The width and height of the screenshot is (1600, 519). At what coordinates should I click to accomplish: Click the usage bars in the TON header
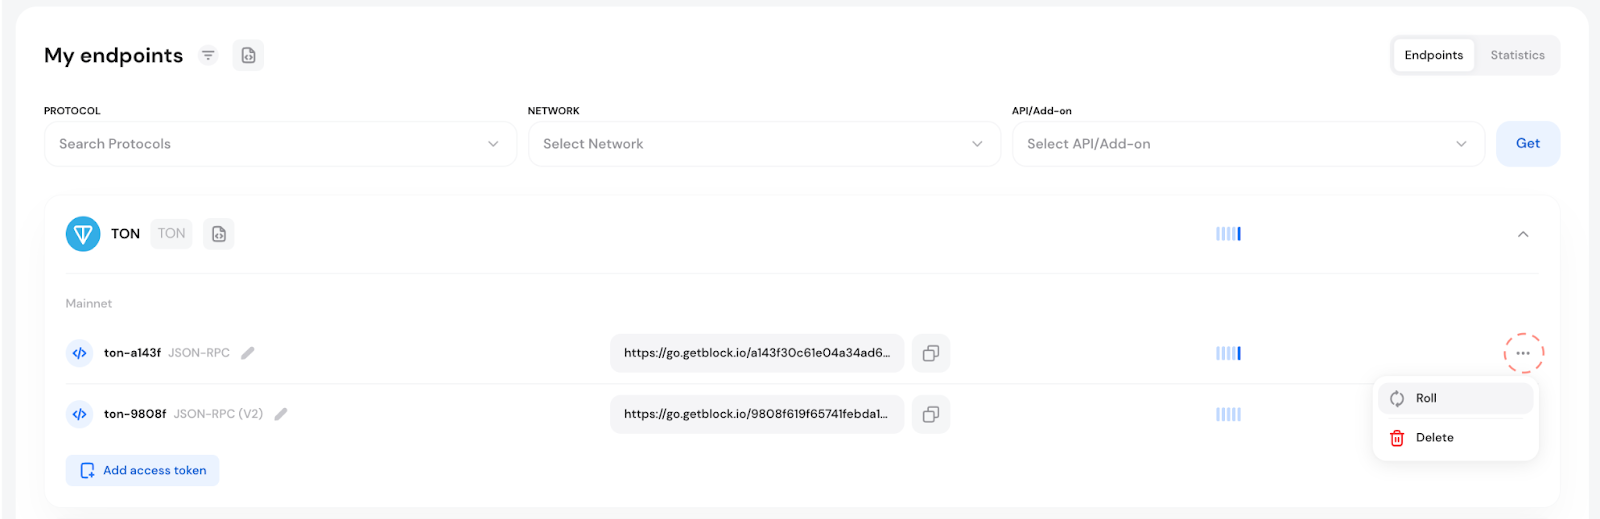click(x=1228, y=234)
